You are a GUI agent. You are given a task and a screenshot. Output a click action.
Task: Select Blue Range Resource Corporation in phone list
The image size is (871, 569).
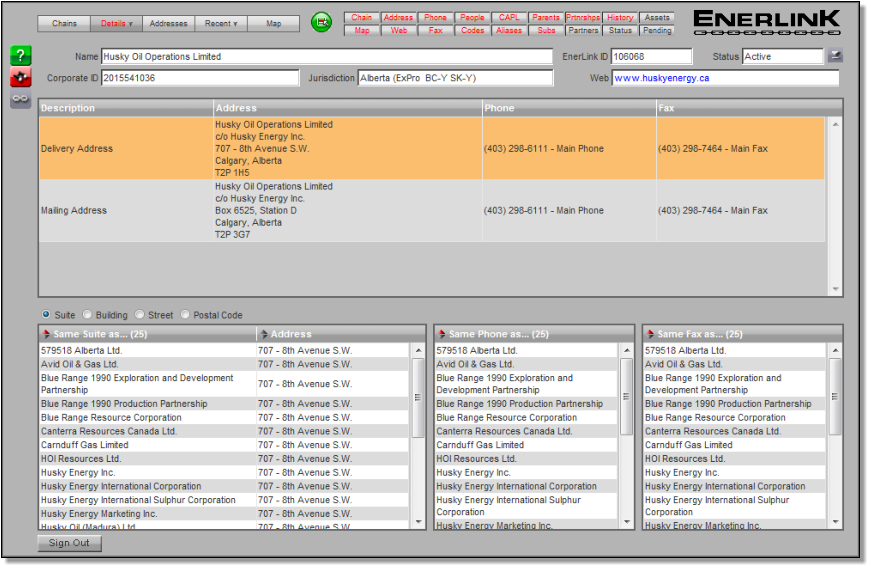[x=525, y=417]
